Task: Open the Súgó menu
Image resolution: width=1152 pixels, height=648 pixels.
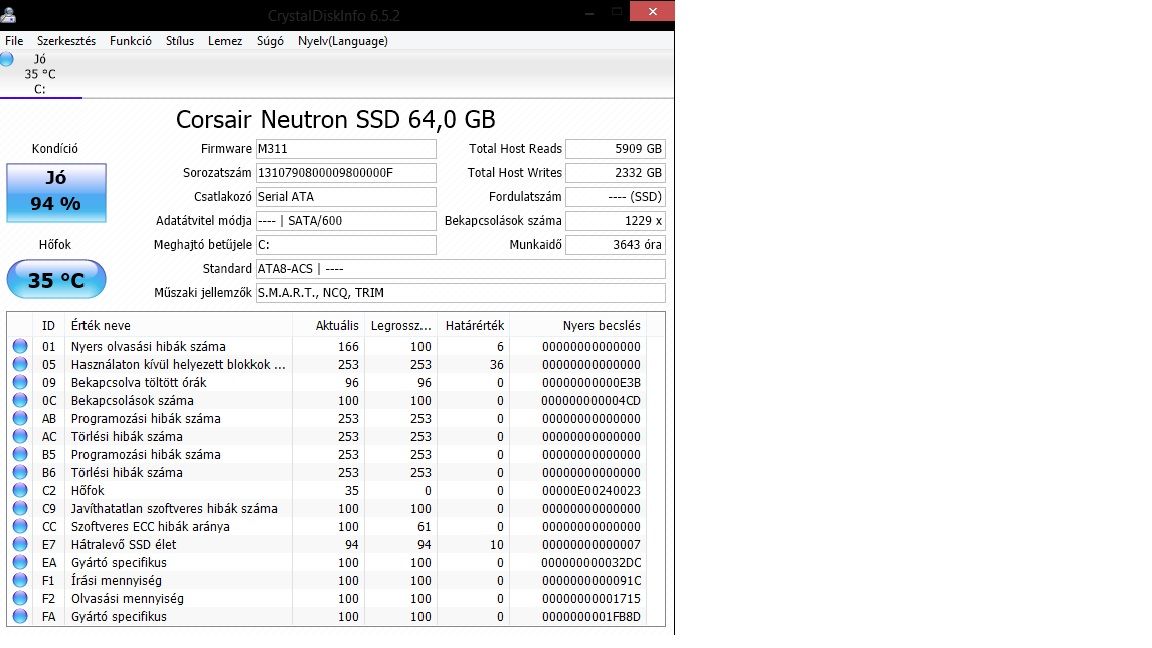Action: [270, 41]
